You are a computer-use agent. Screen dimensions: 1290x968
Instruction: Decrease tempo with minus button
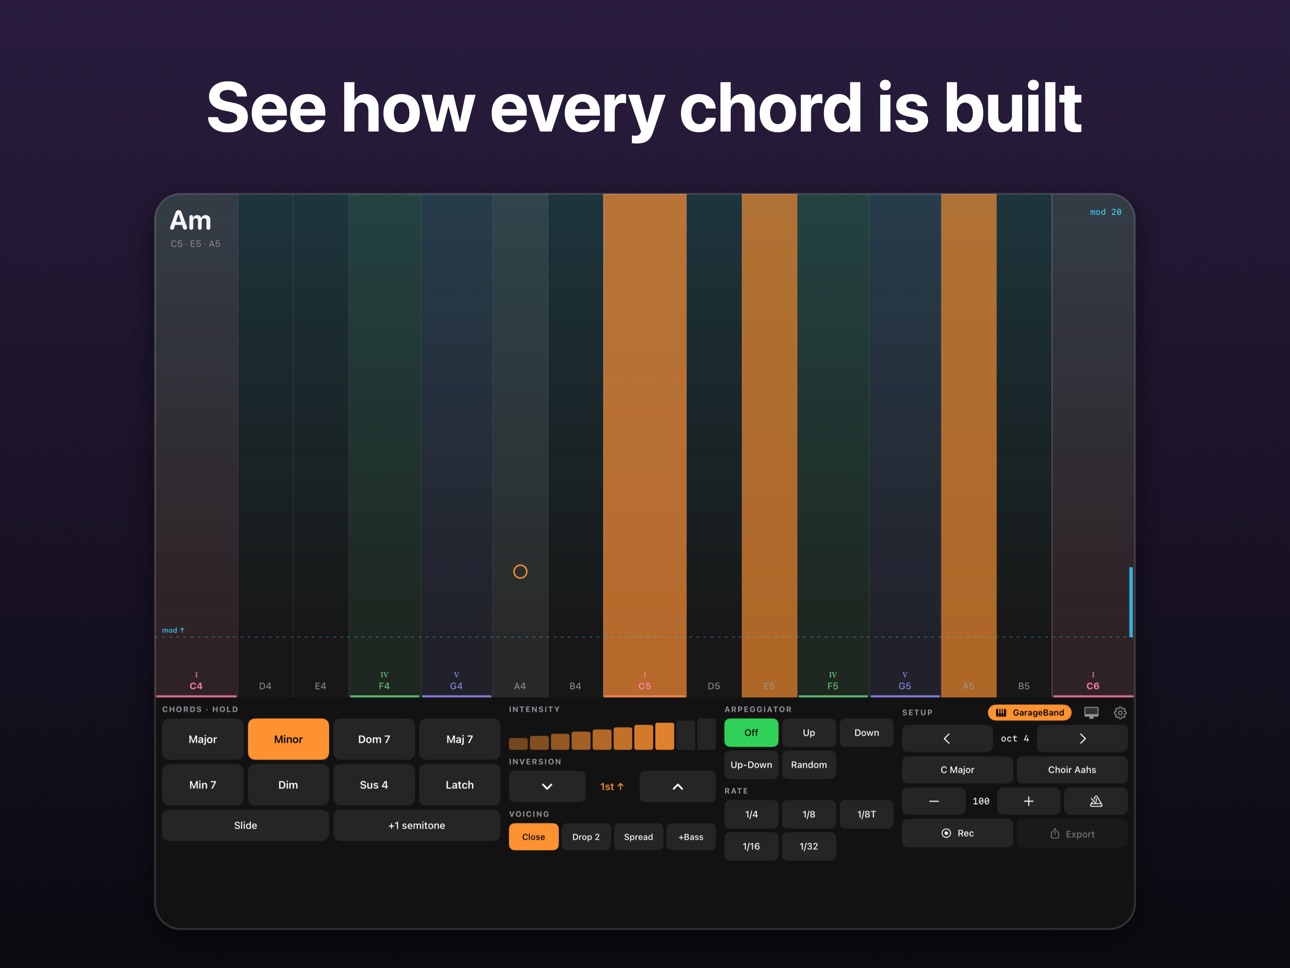coord(934,801)
